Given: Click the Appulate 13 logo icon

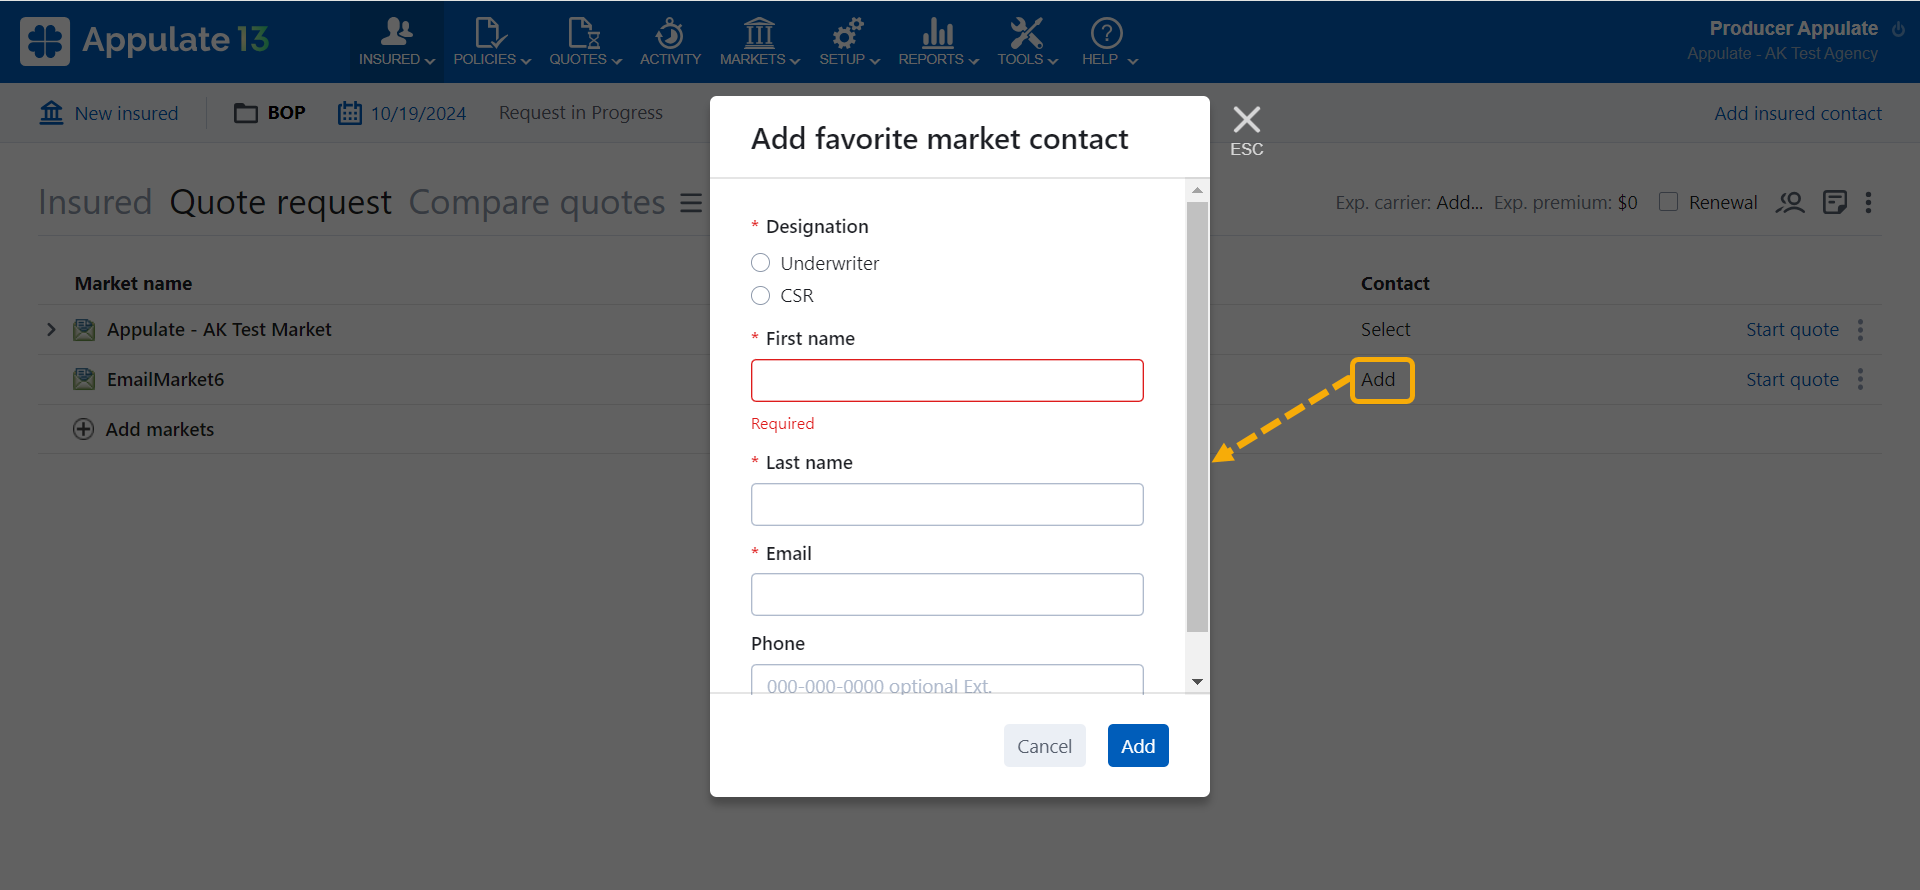Looking at the screenshot, I should pos(45,41).
